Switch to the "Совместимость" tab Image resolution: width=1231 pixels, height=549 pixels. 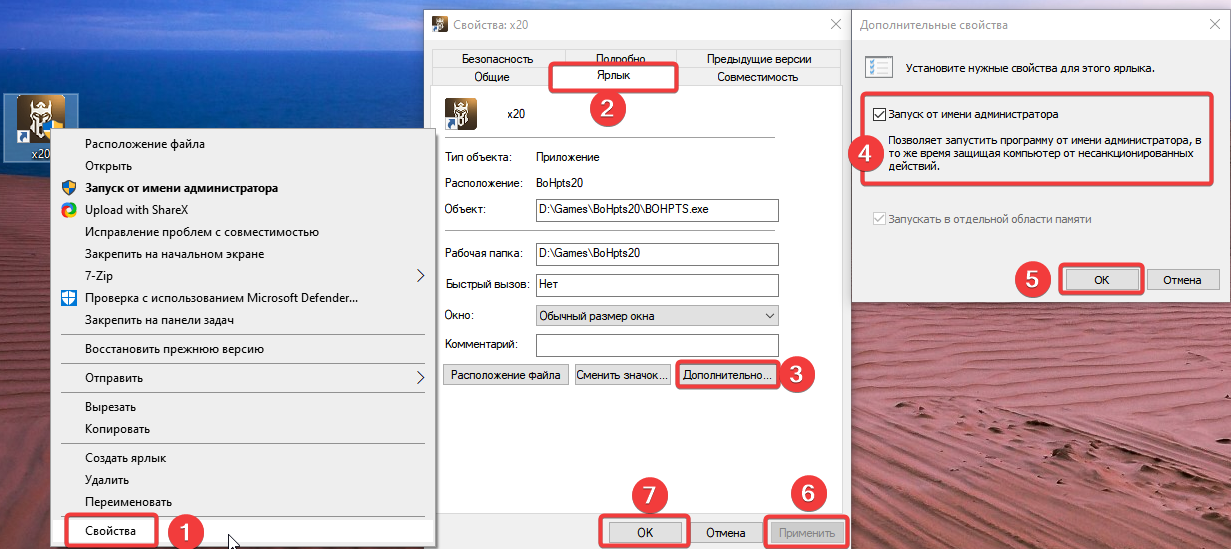[757, 77]
